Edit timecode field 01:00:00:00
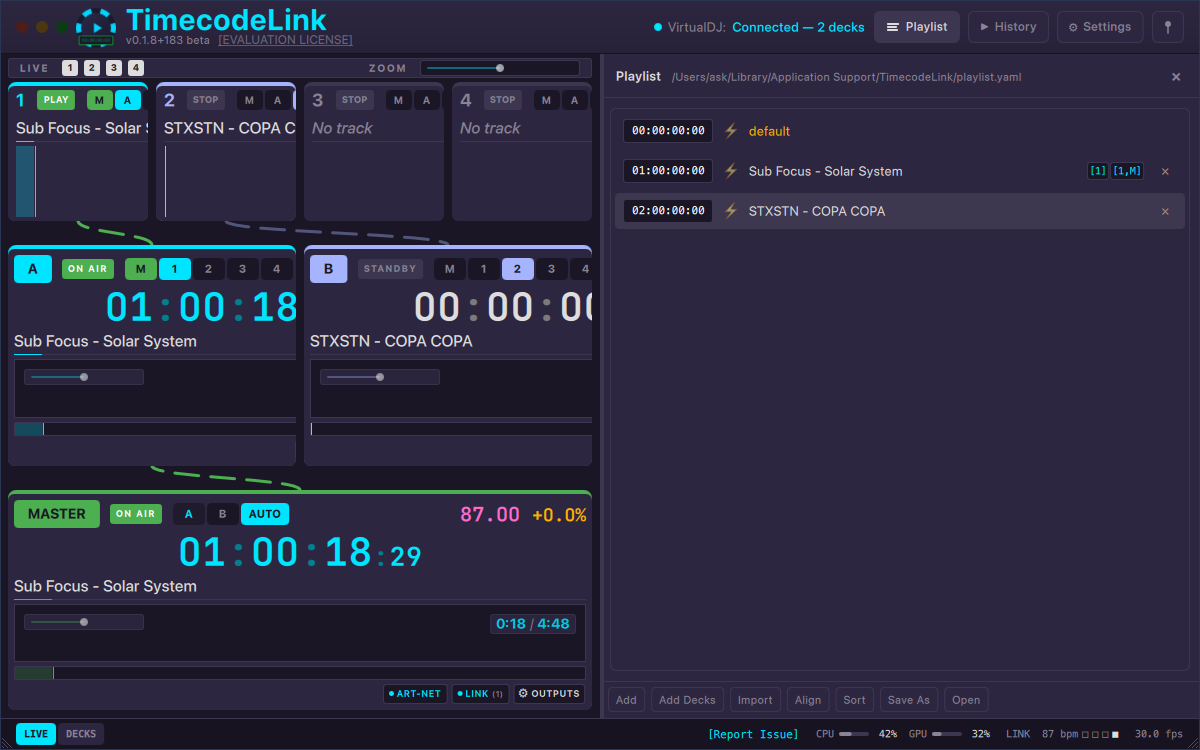Viewport: 1200px width, 750px height. click(668, 171)
